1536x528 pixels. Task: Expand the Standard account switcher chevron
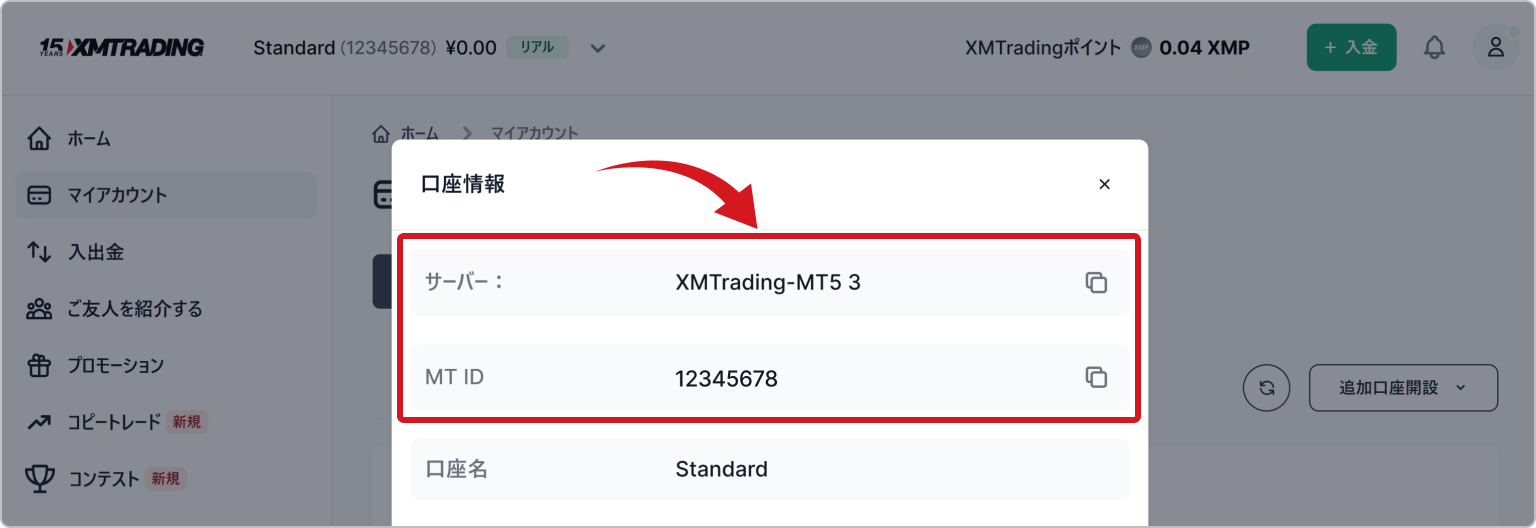[598, 48]
